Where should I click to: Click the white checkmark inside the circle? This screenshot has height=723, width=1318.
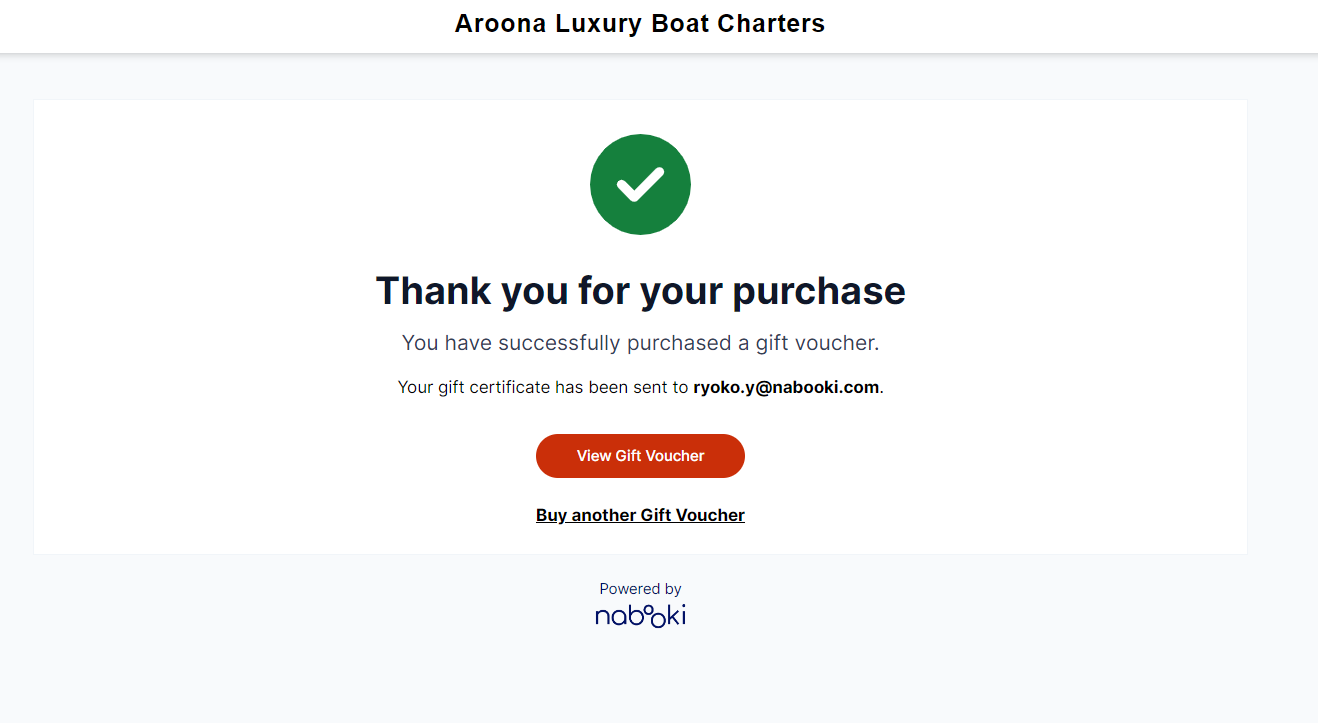(640, 185)
